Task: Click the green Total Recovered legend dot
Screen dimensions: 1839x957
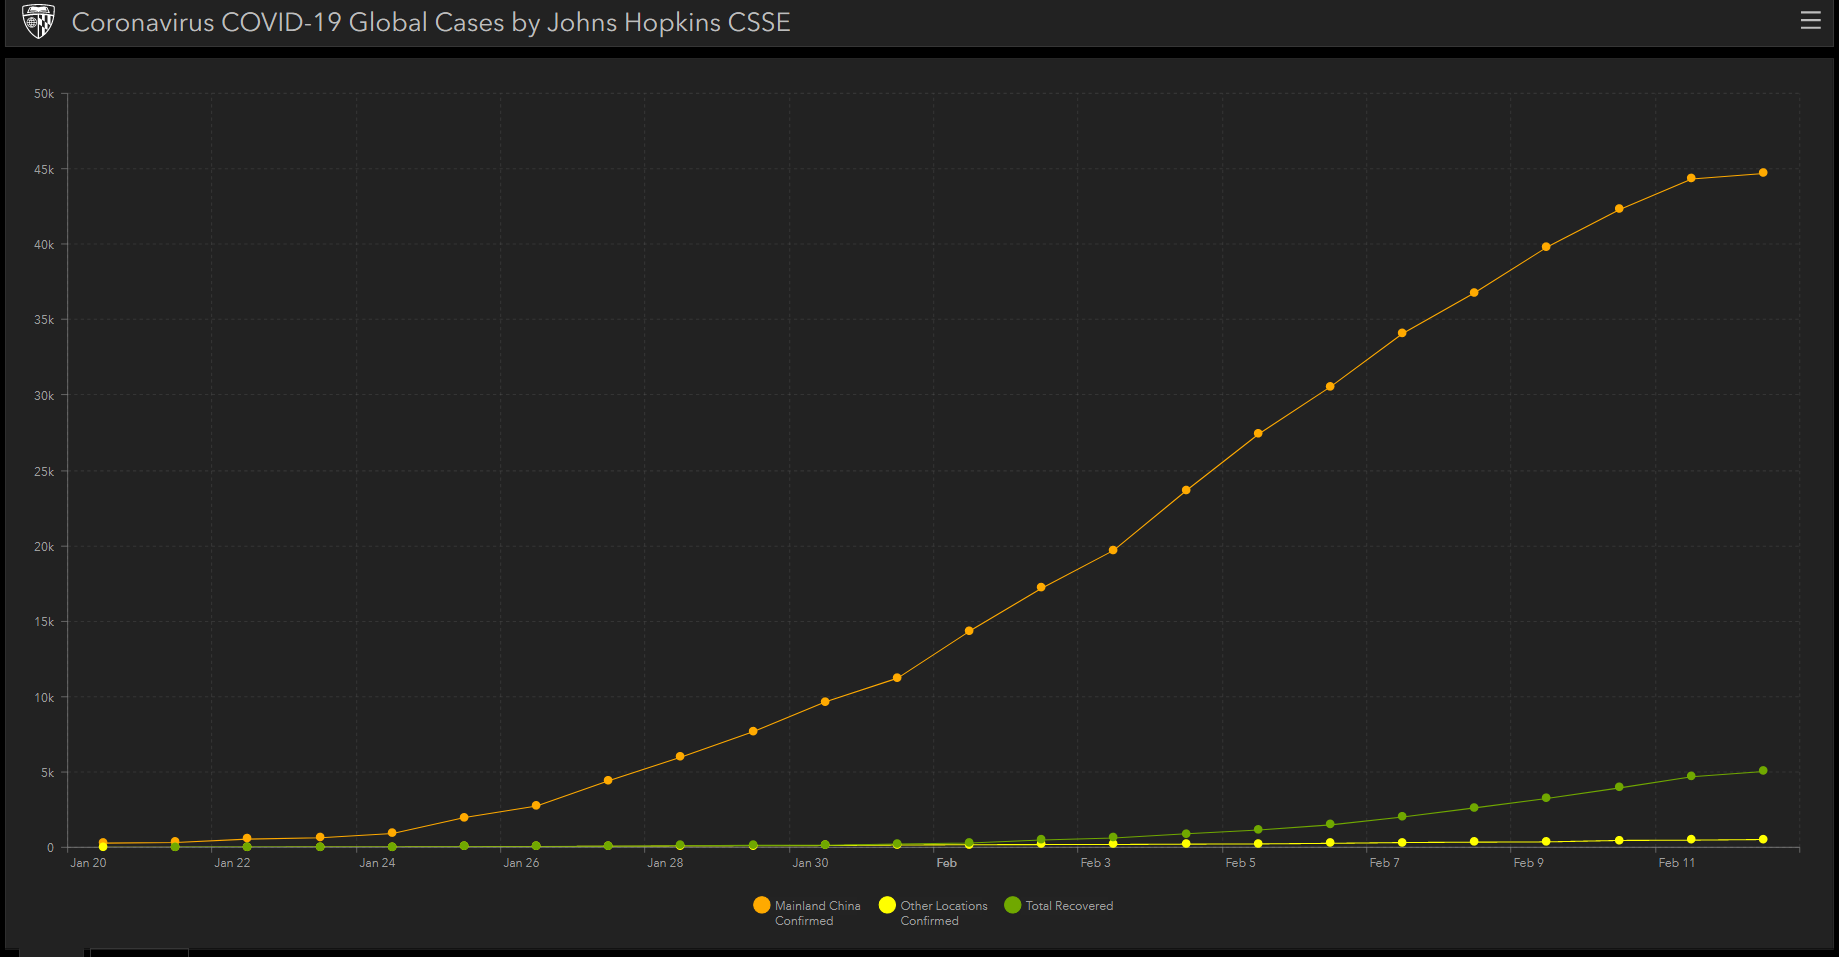Action: coord(1013,905)
